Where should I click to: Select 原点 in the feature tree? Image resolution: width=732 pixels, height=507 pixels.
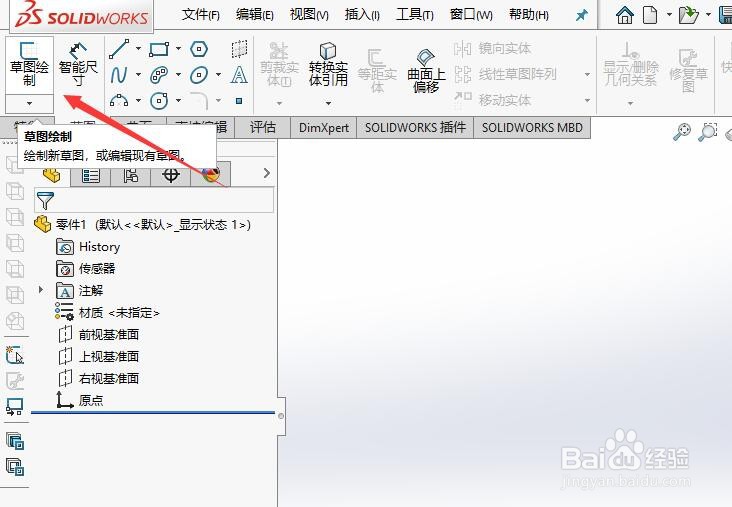pos(91,400)
